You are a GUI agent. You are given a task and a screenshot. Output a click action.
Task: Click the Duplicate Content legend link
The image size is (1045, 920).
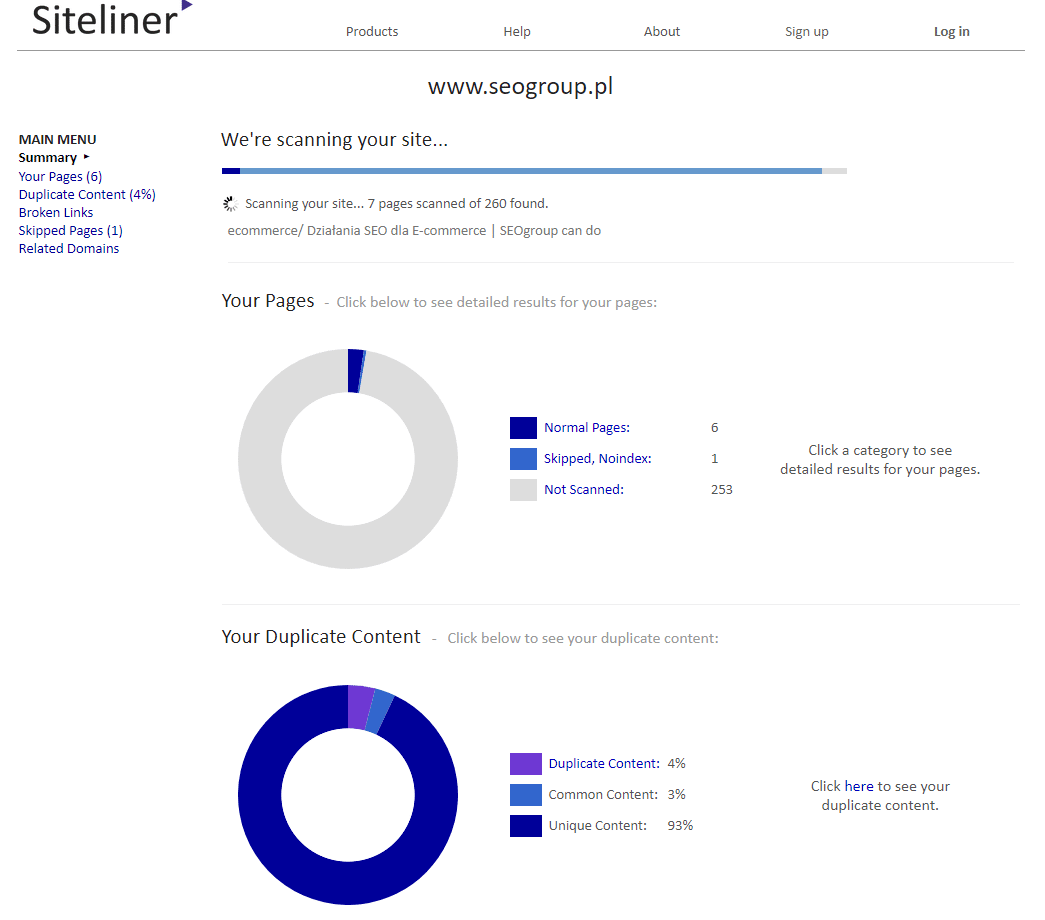[604, 763]
